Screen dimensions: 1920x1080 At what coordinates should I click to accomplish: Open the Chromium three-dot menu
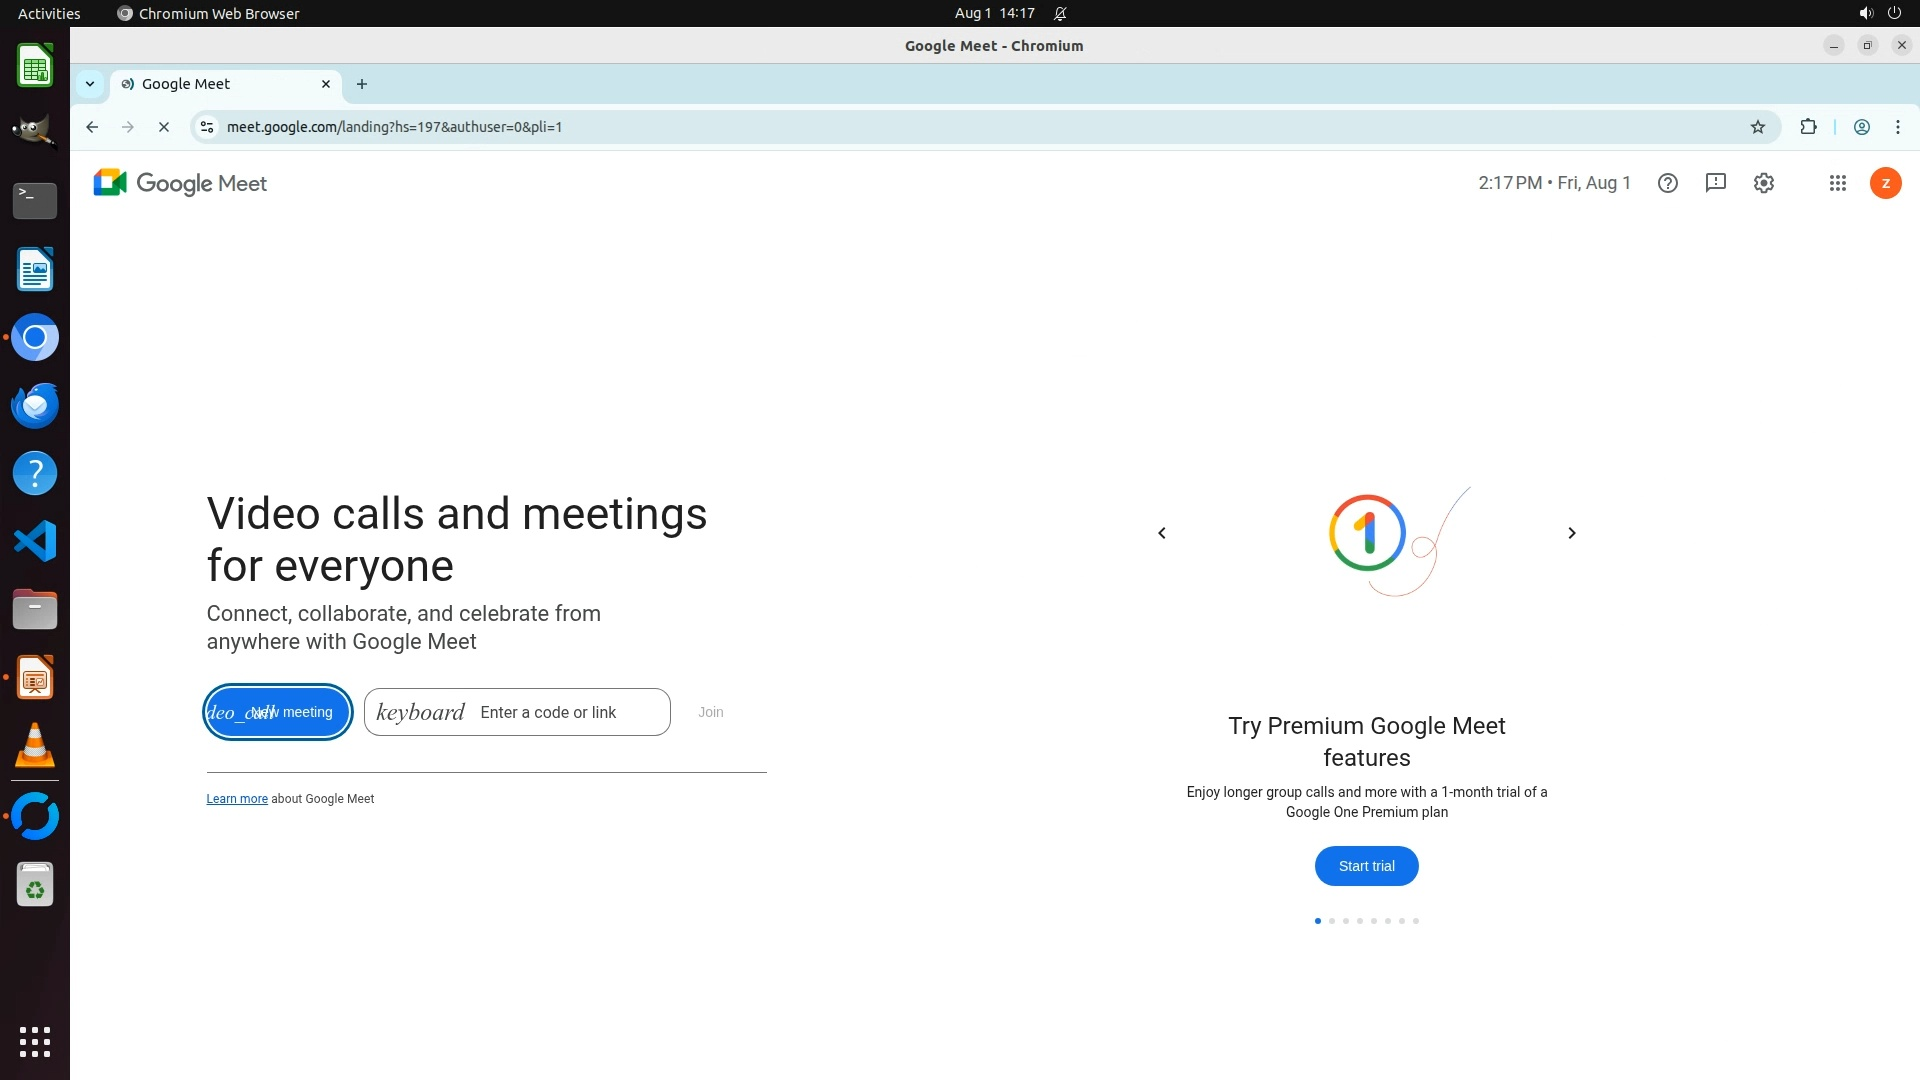[1897, 127]
